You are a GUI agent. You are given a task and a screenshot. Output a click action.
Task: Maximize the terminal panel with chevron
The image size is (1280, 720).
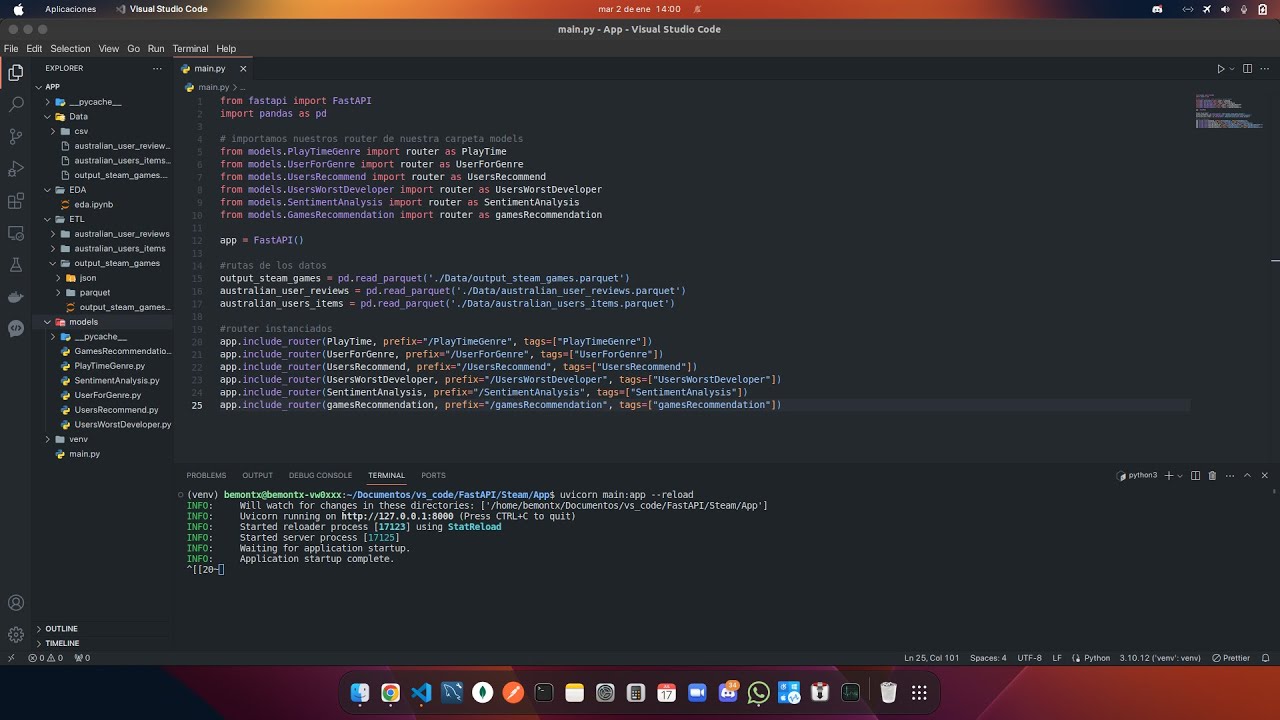[x=1247, y=476]
